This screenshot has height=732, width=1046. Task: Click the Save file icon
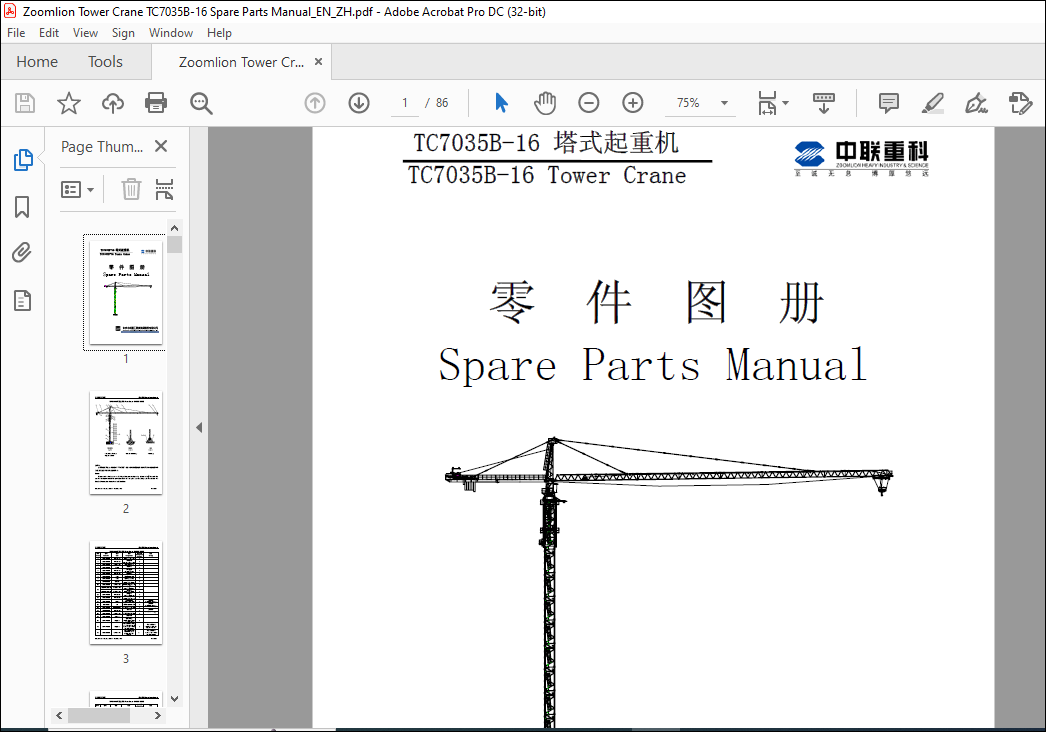tap(25, 103)
